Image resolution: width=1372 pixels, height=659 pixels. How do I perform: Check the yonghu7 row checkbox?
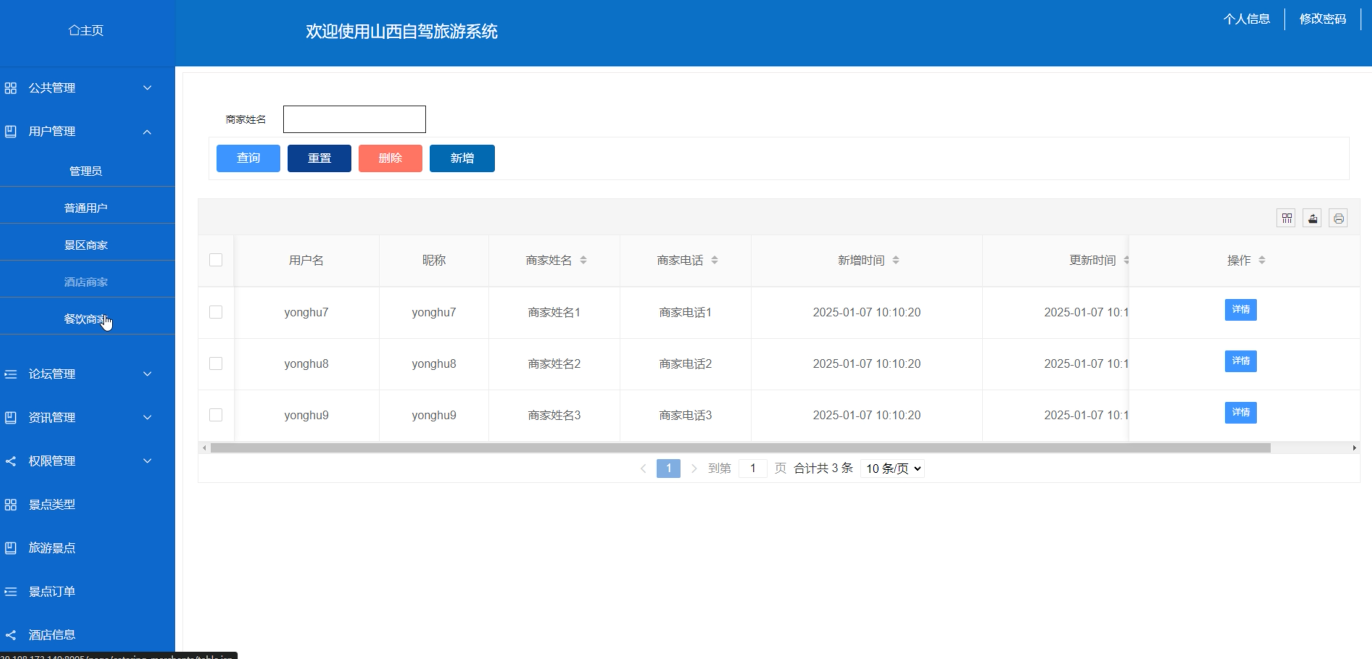point(215,312)
